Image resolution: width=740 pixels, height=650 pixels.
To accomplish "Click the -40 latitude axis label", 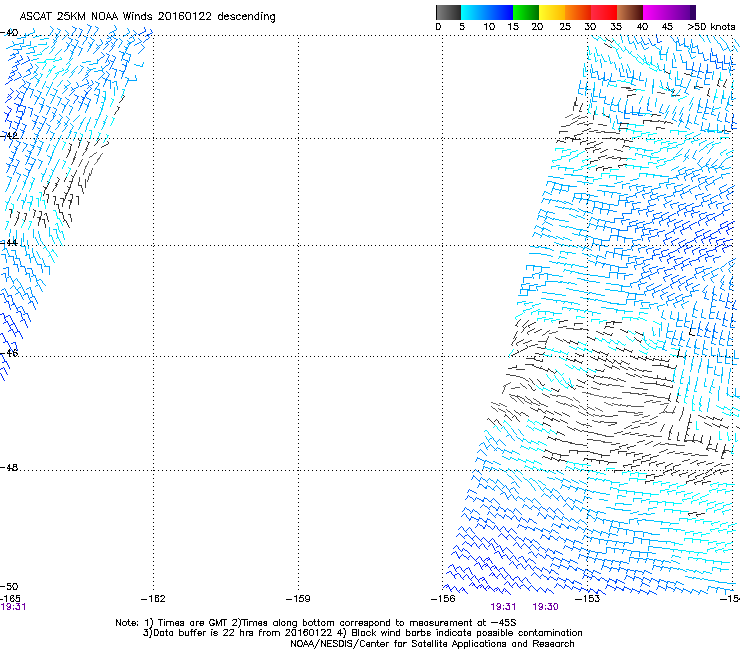I will click(9, 33).
